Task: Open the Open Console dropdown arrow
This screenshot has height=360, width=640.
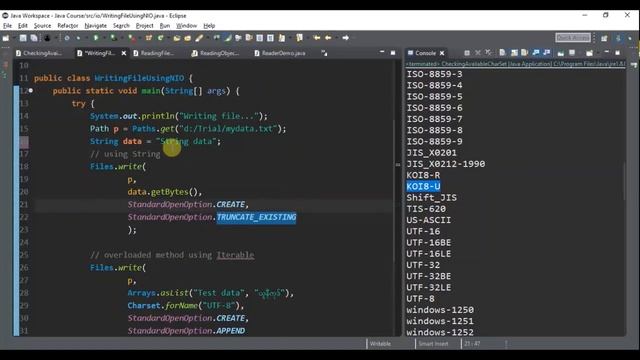Action: coord(597,53)
